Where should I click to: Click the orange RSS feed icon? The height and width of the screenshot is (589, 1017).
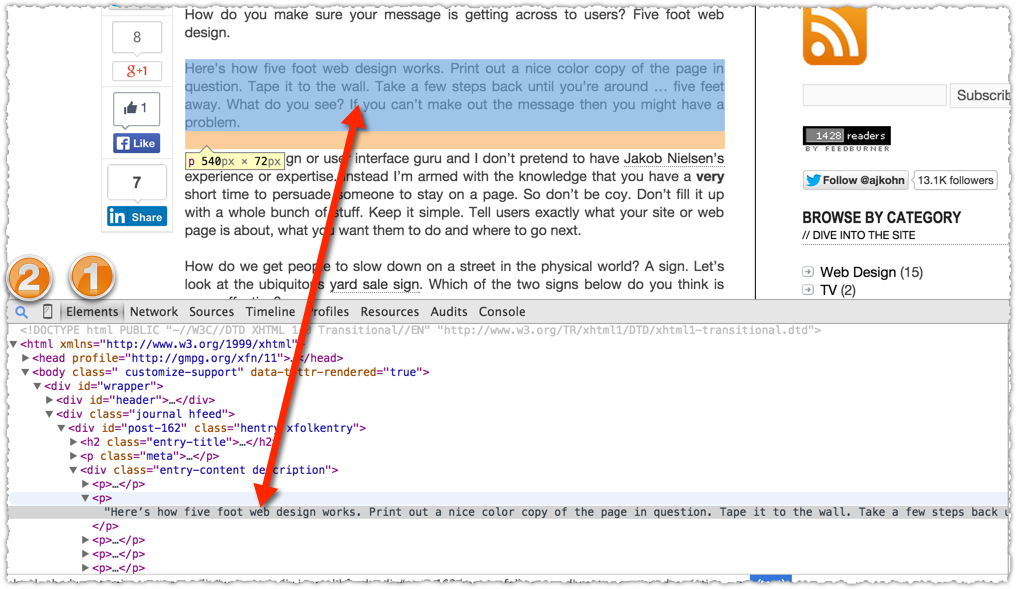point(835,35)
